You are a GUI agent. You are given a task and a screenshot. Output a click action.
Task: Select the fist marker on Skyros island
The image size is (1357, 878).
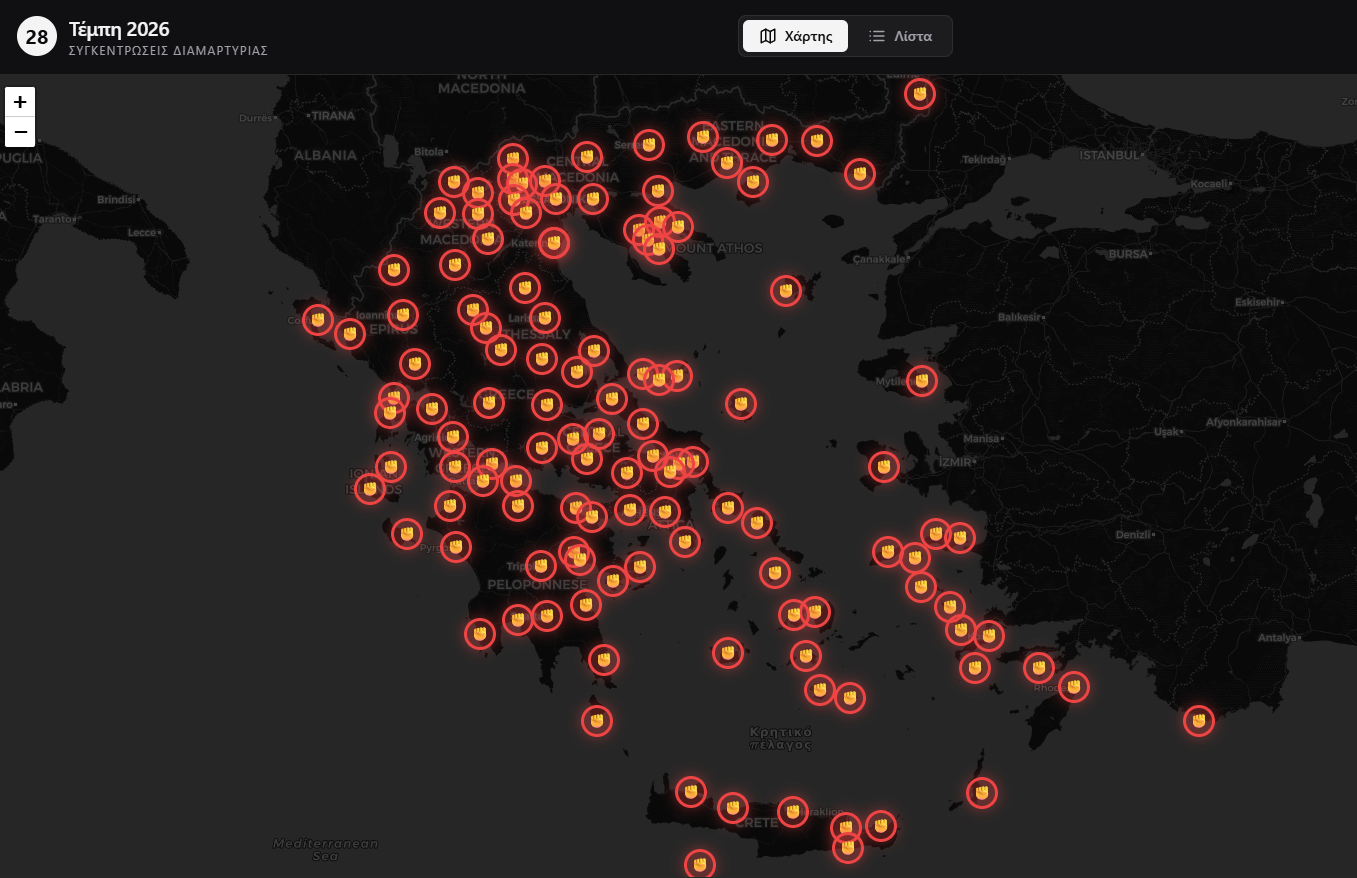(x=741, y=403)
